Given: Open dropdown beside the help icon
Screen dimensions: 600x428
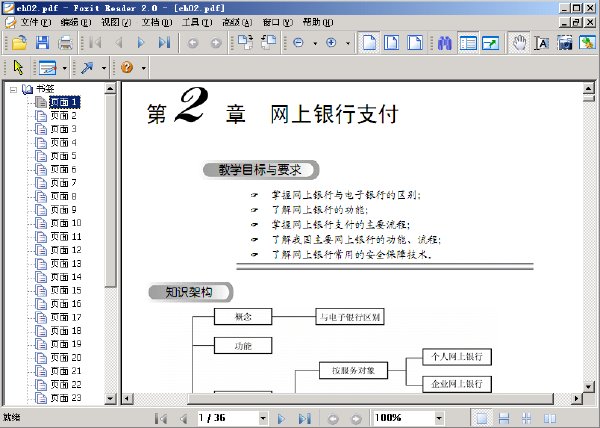Looking at the screenshot, I should click(144, 68).
